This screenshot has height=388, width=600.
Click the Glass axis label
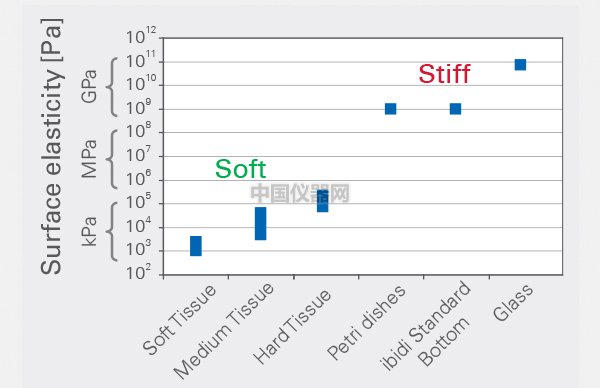[513, 303]
